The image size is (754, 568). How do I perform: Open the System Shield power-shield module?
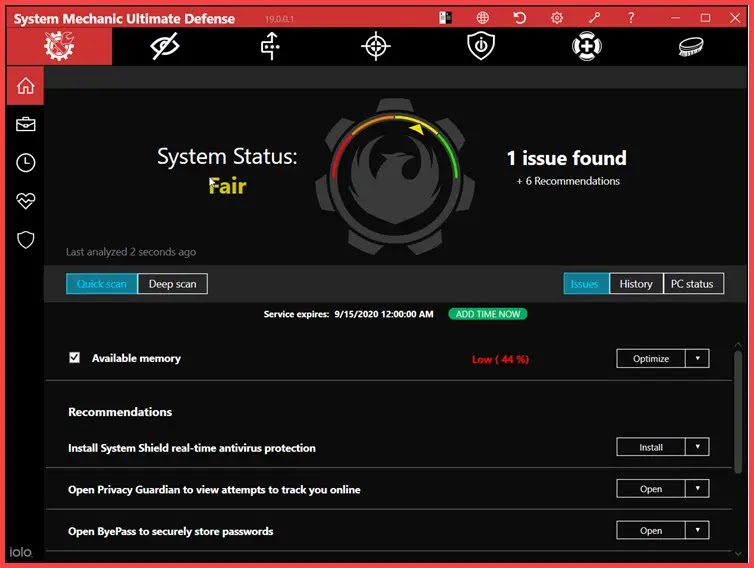coord(481,46)
